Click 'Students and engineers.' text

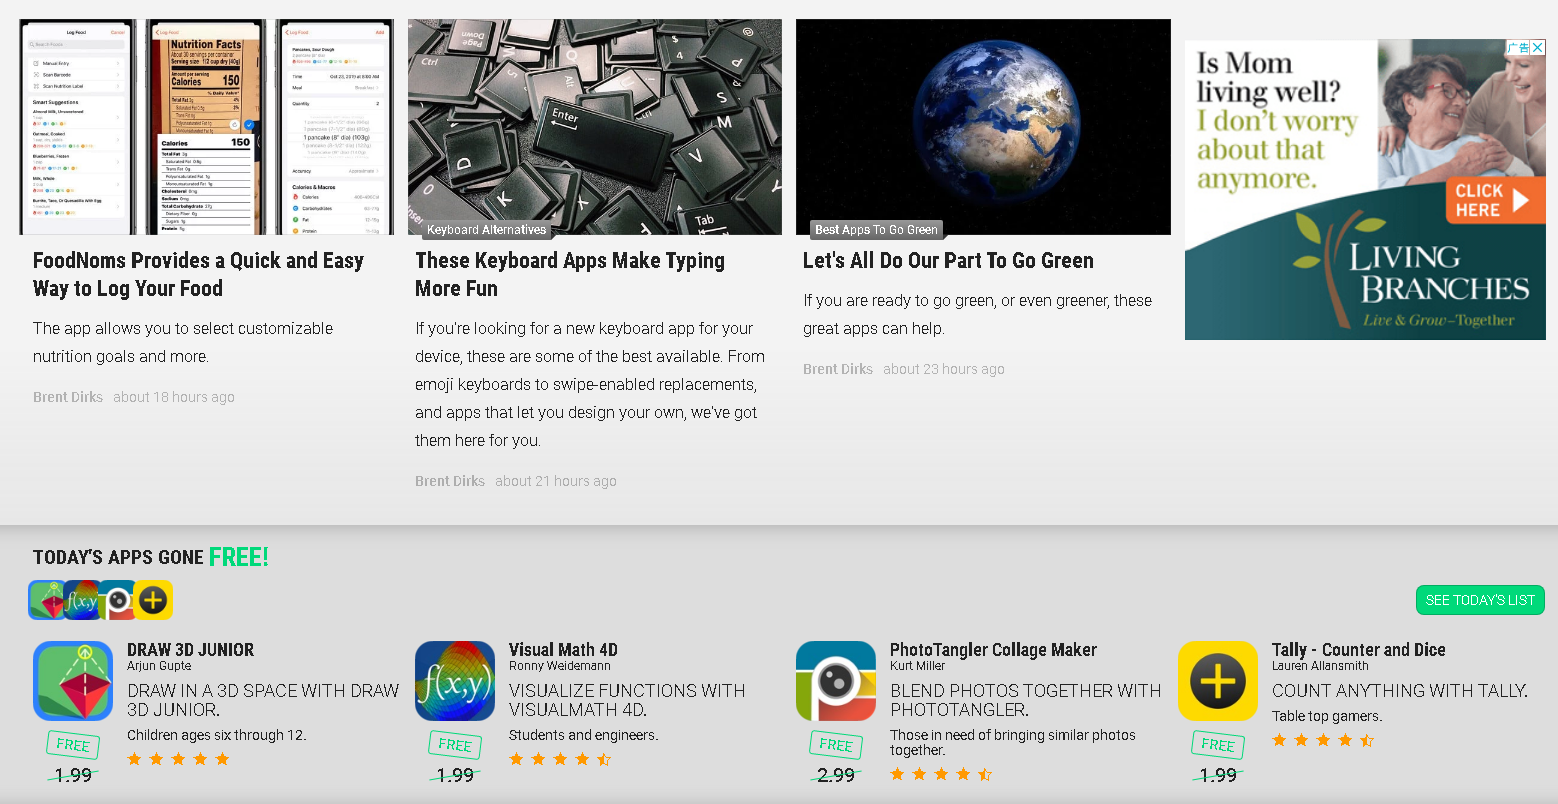coord(584,735)
